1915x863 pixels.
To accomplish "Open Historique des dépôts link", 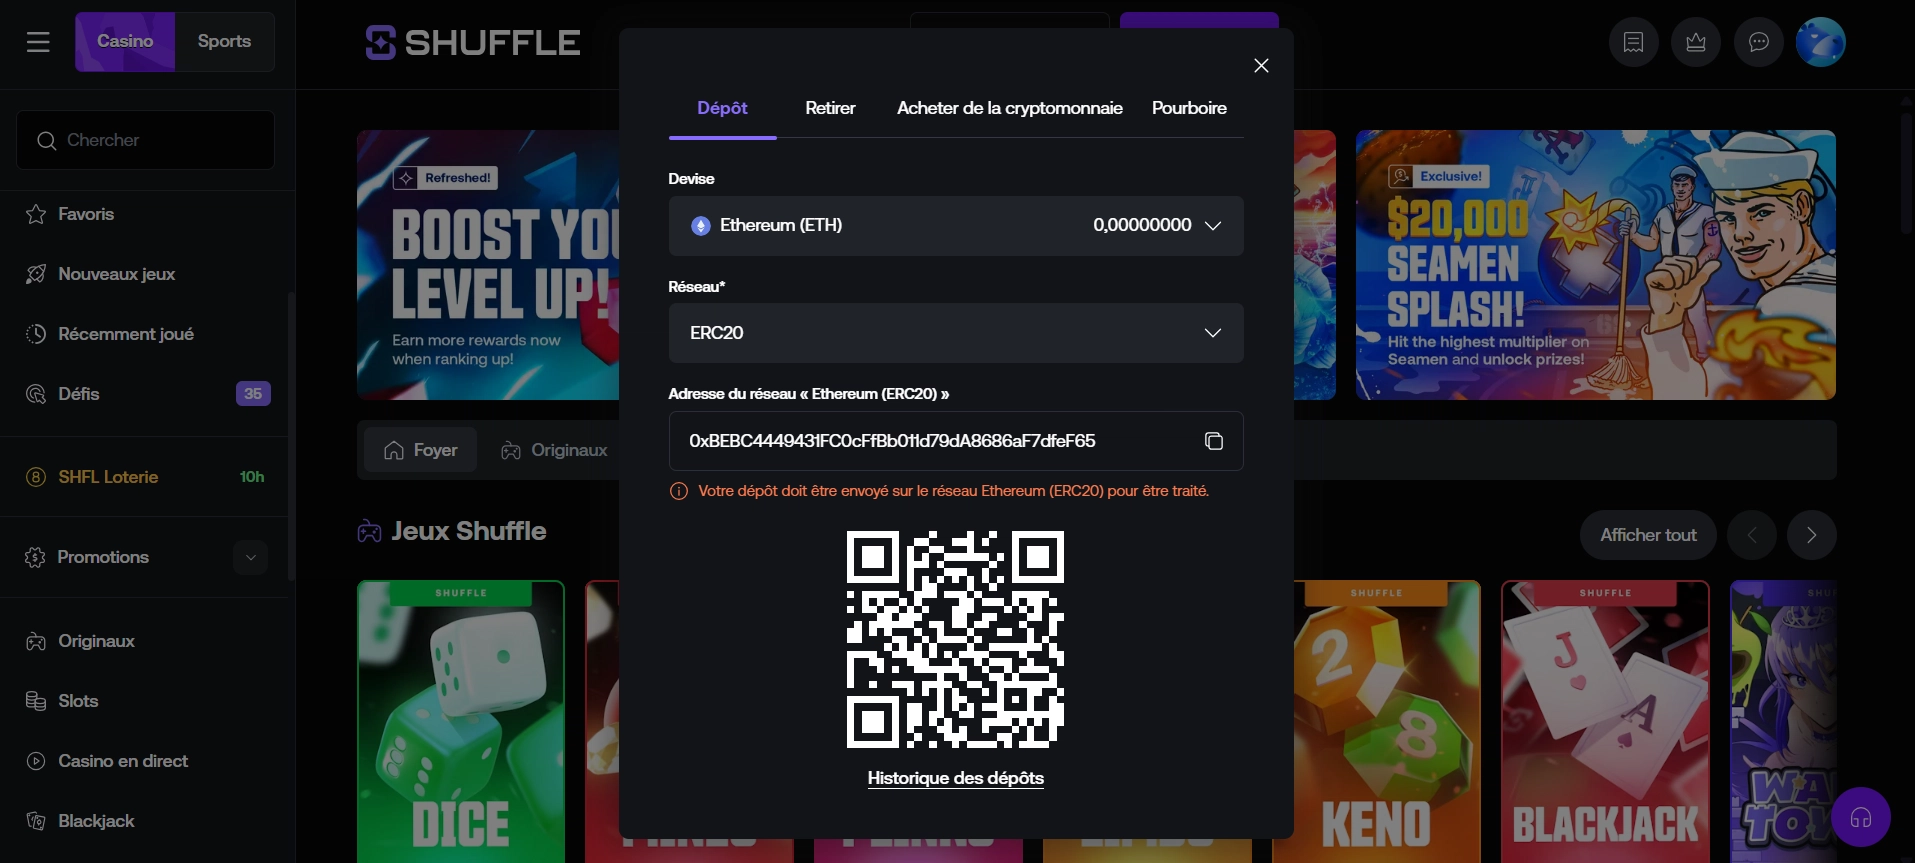I will (x=956, y=778).
